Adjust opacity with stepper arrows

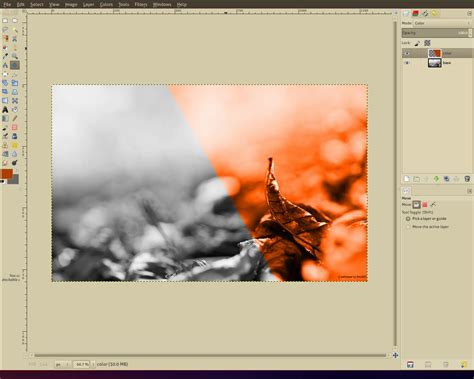470,33
